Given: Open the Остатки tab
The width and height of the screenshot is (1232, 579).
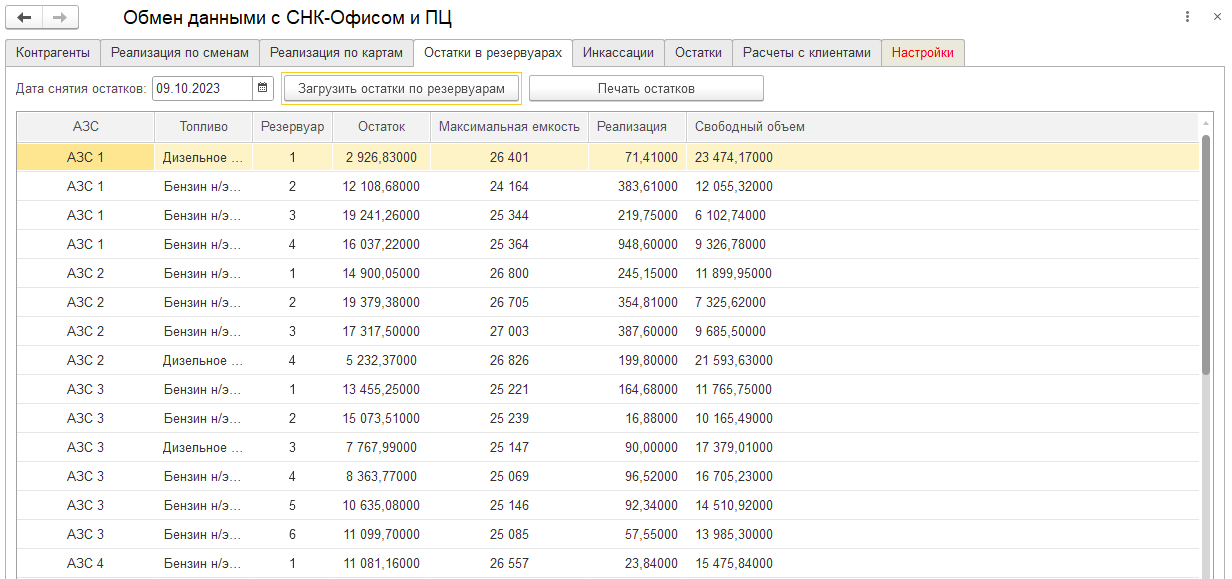Looking at the screenshot, I should [x=698, y=53].
